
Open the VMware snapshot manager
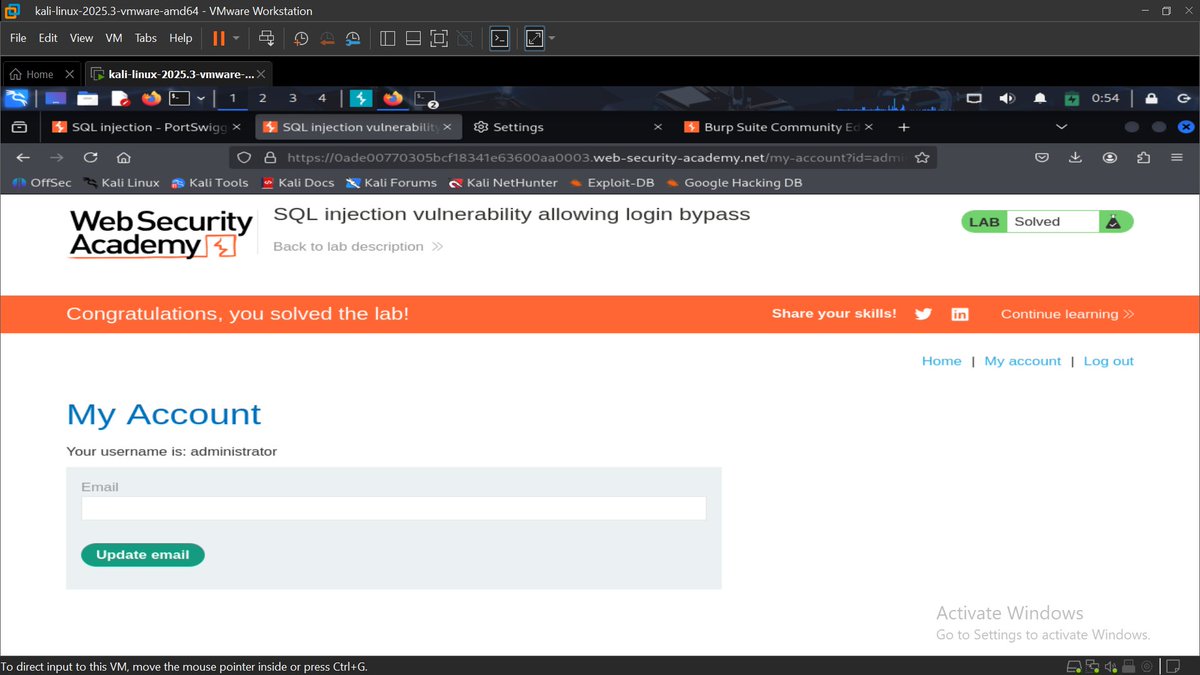pyautogui.click(x=353, y=39)
